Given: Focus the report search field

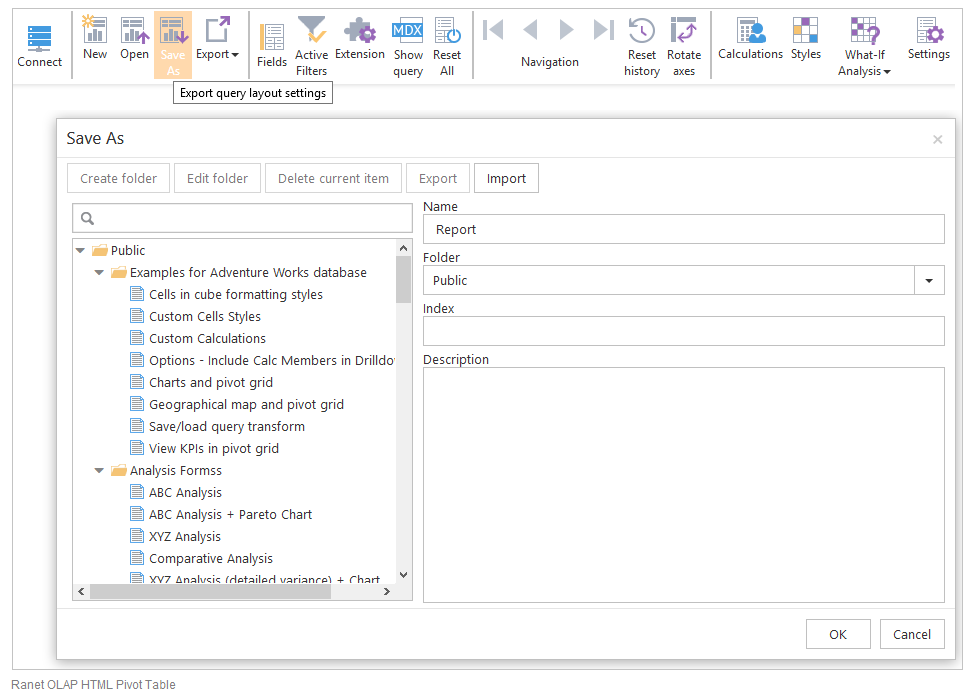Looking at the screenshot, I should 242,218.
